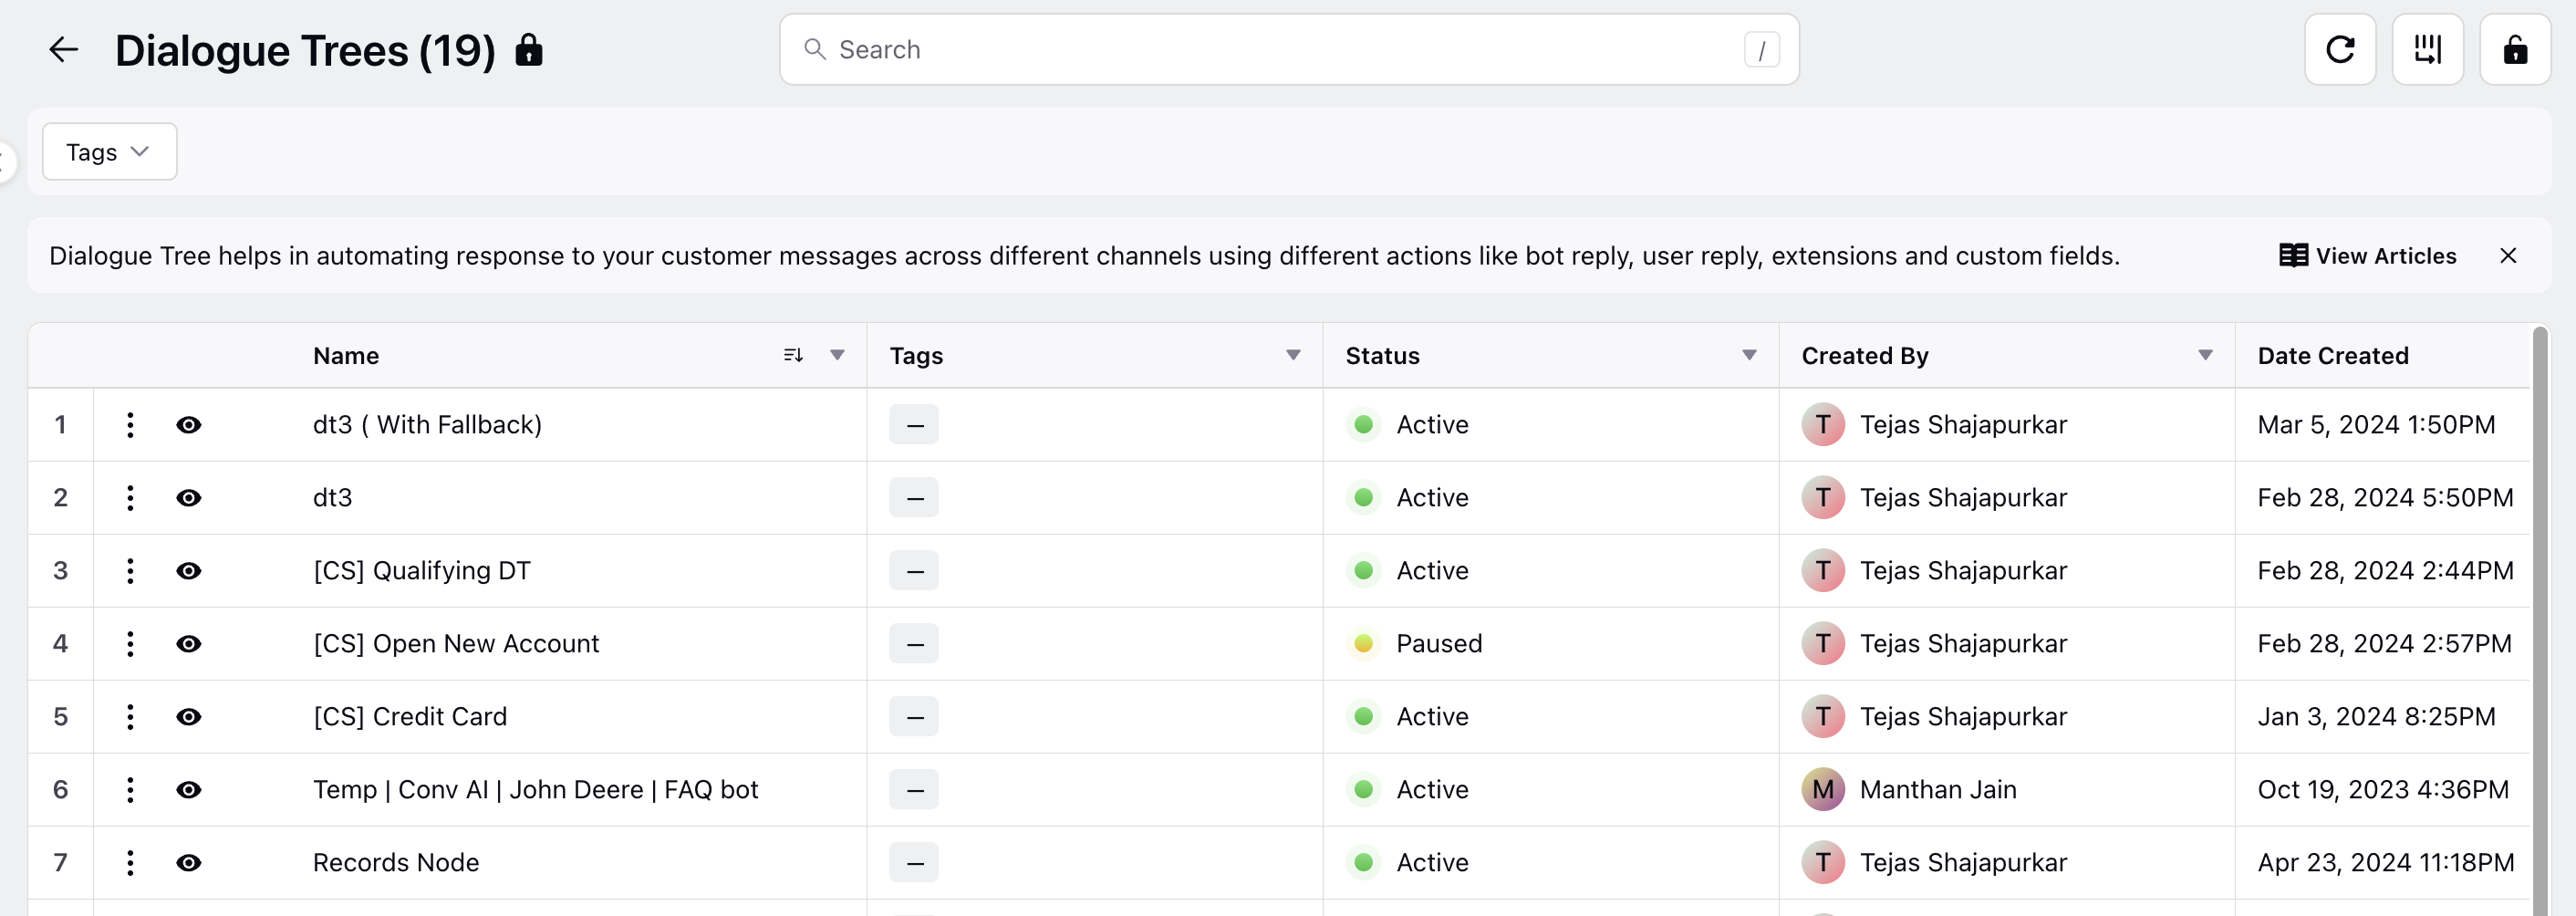Click the Name column header

coord(346,356)
